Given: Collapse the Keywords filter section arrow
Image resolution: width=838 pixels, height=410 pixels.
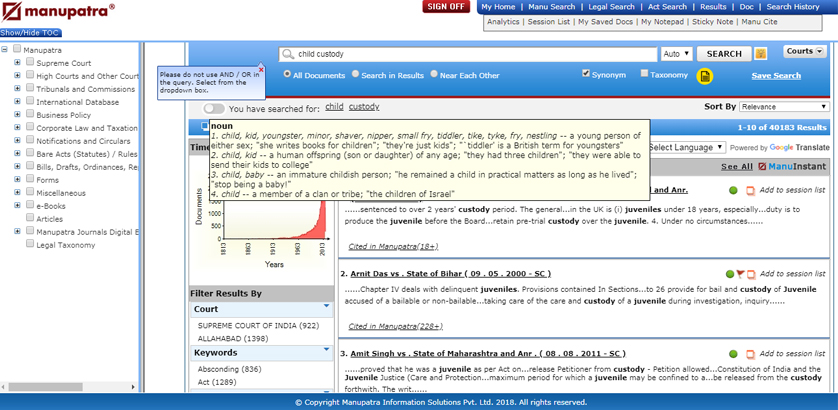Looking at the screenshot, I should (x=327, y=350).
